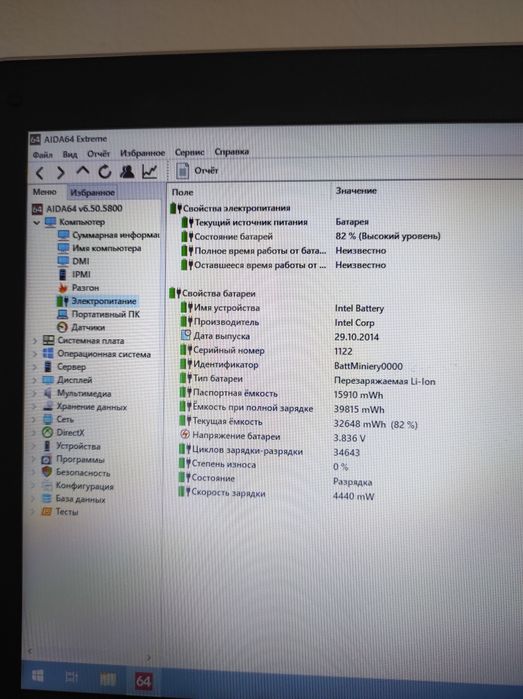The height and width of the screenshot is (699, 523).
Task: Open the Избранное menu in menu bar
Action: (x=143, y=153)
